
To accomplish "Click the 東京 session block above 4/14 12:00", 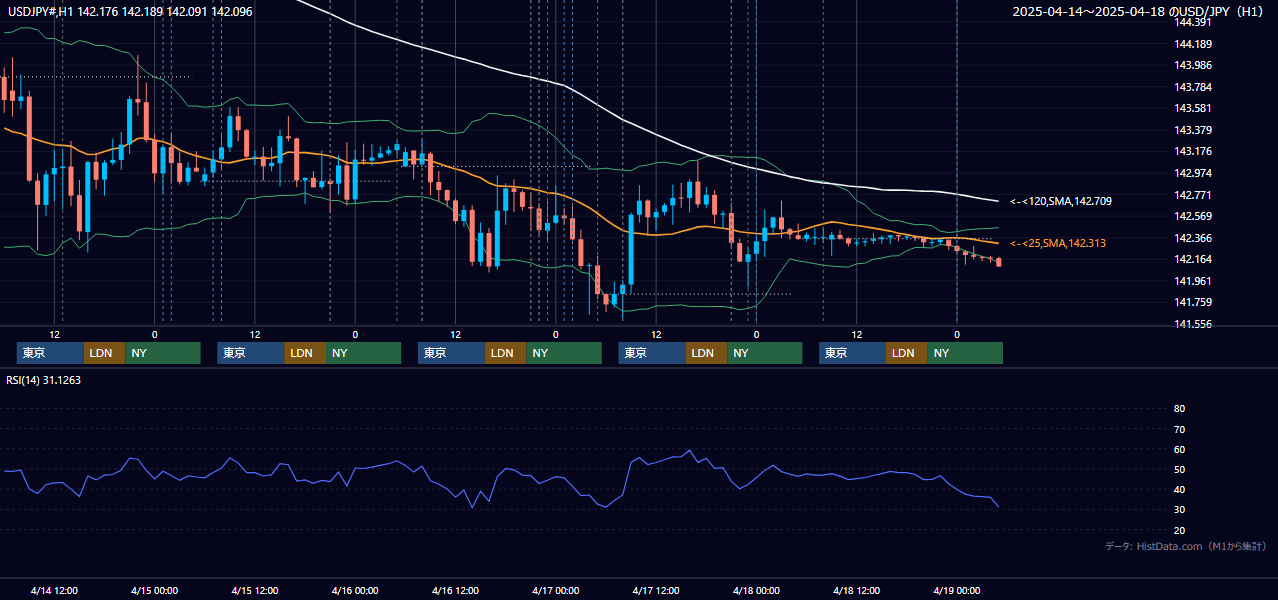I will [x=50, y=353].
